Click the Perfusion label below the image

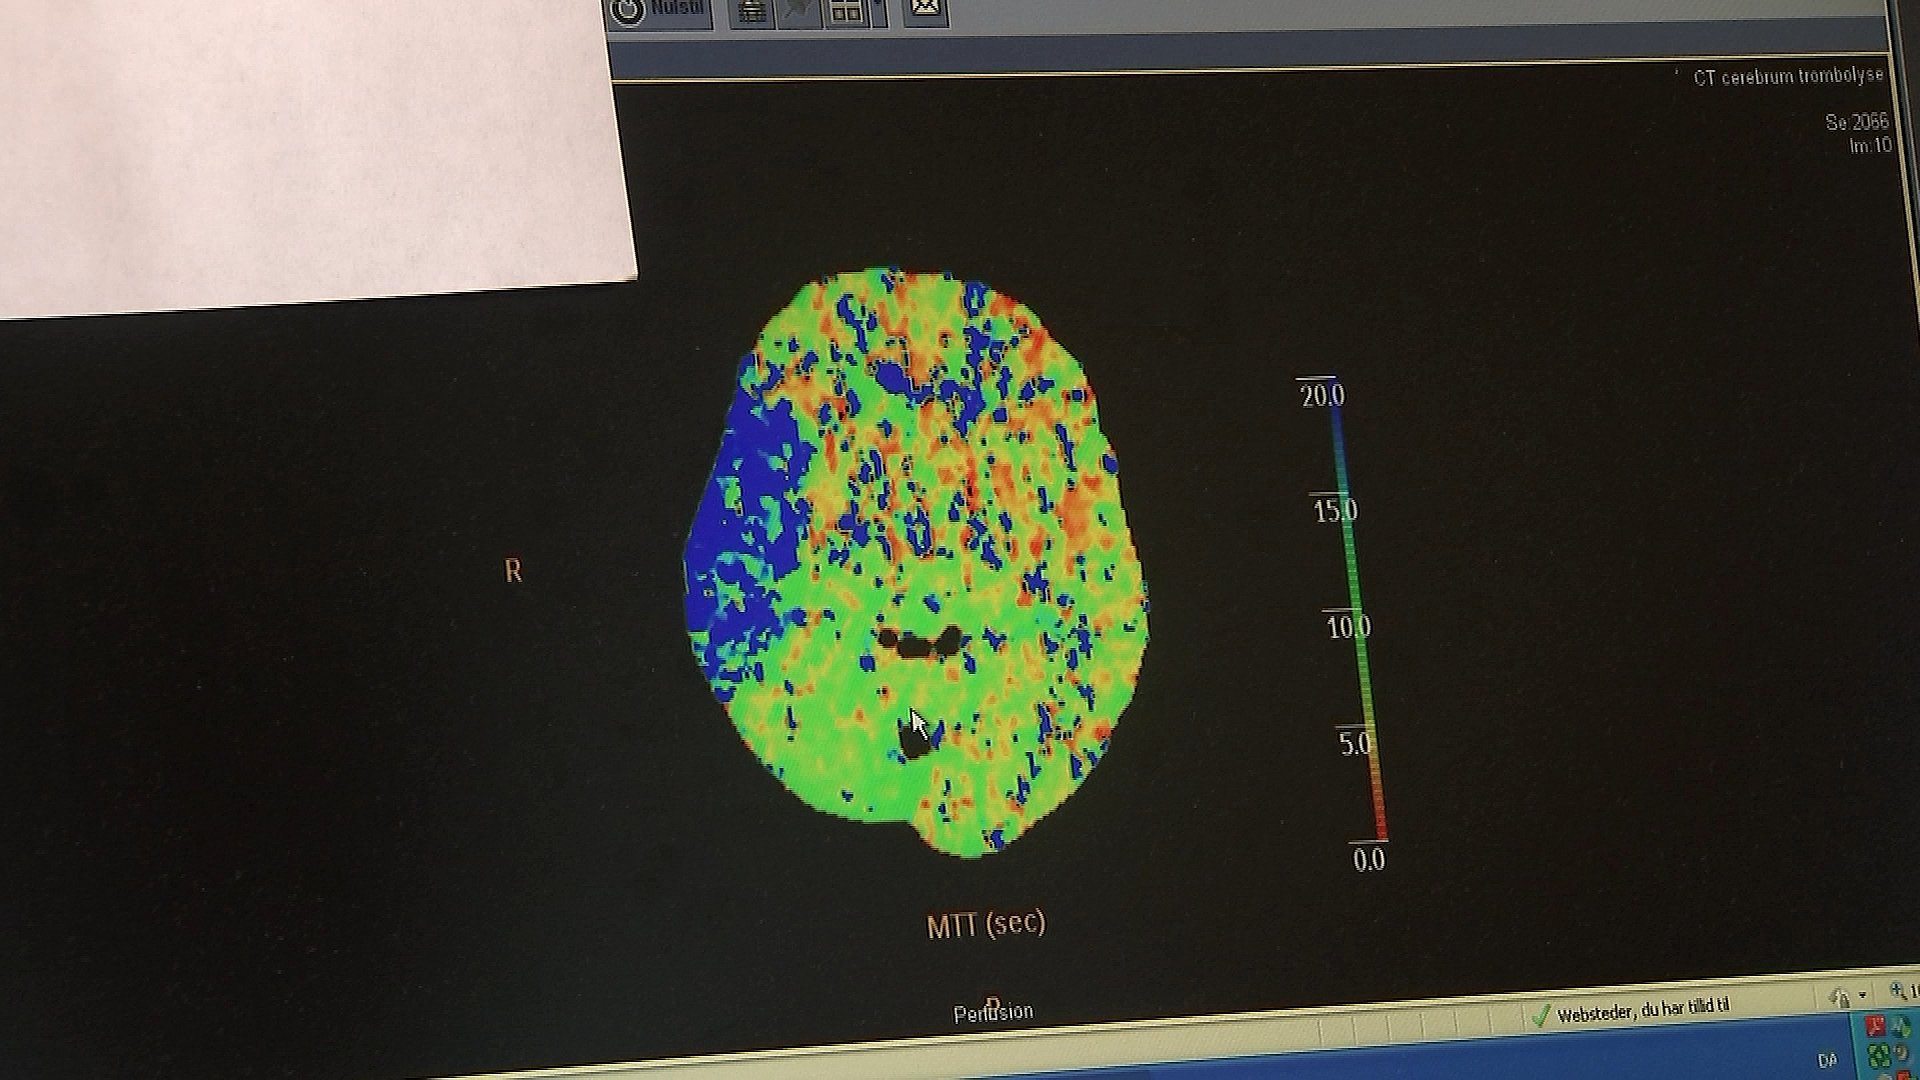993,1012
